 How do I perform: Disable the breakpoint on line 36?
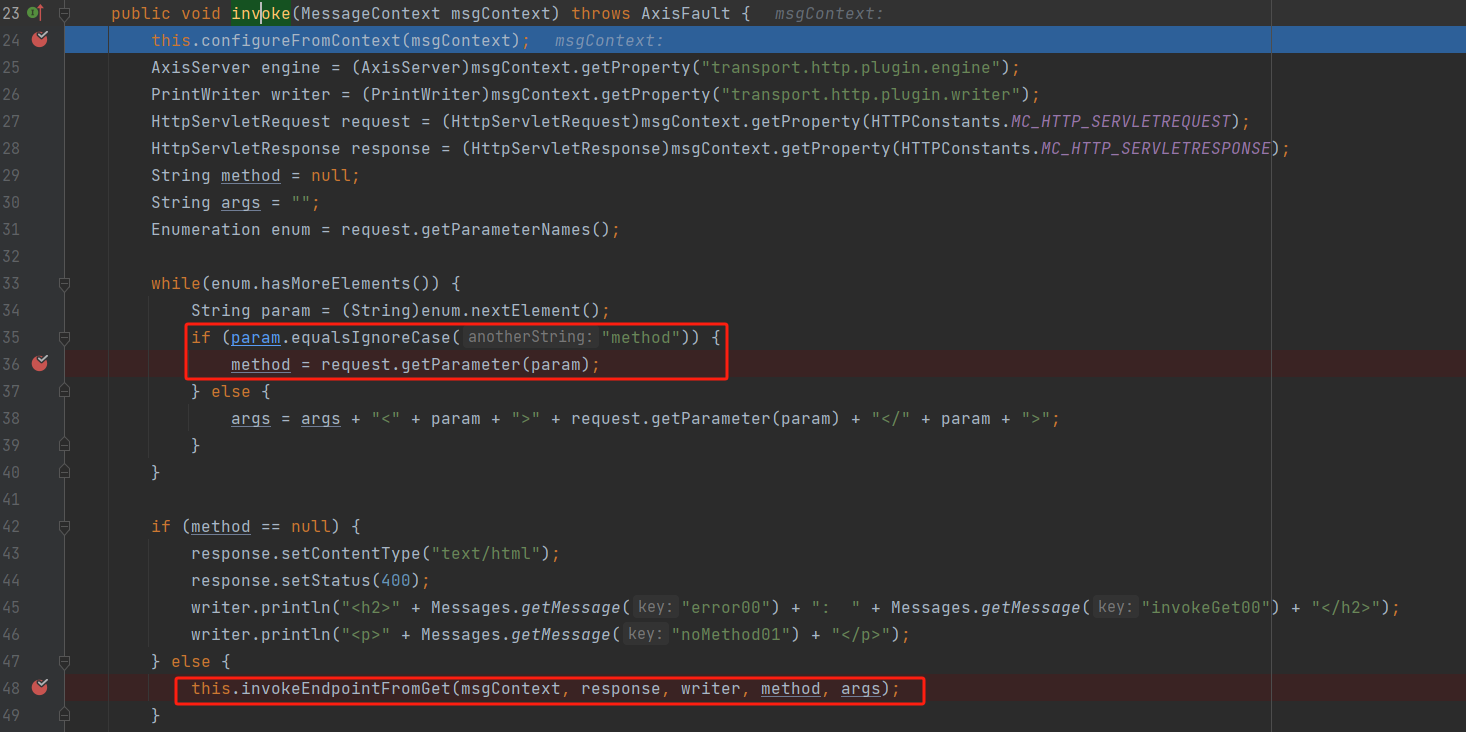tap(40, 364)
